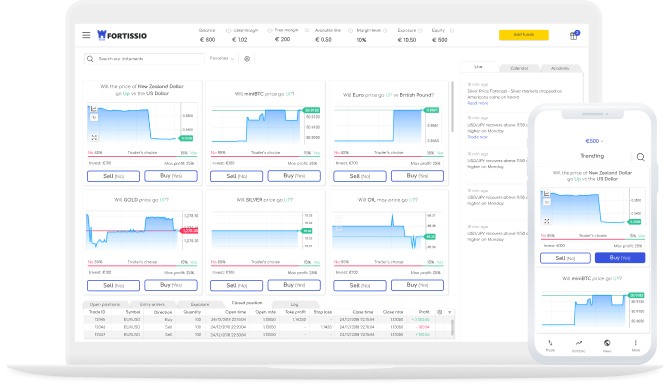Click trader's choice bar on OIL card
The image size is (669, 386).
[389, 265]
